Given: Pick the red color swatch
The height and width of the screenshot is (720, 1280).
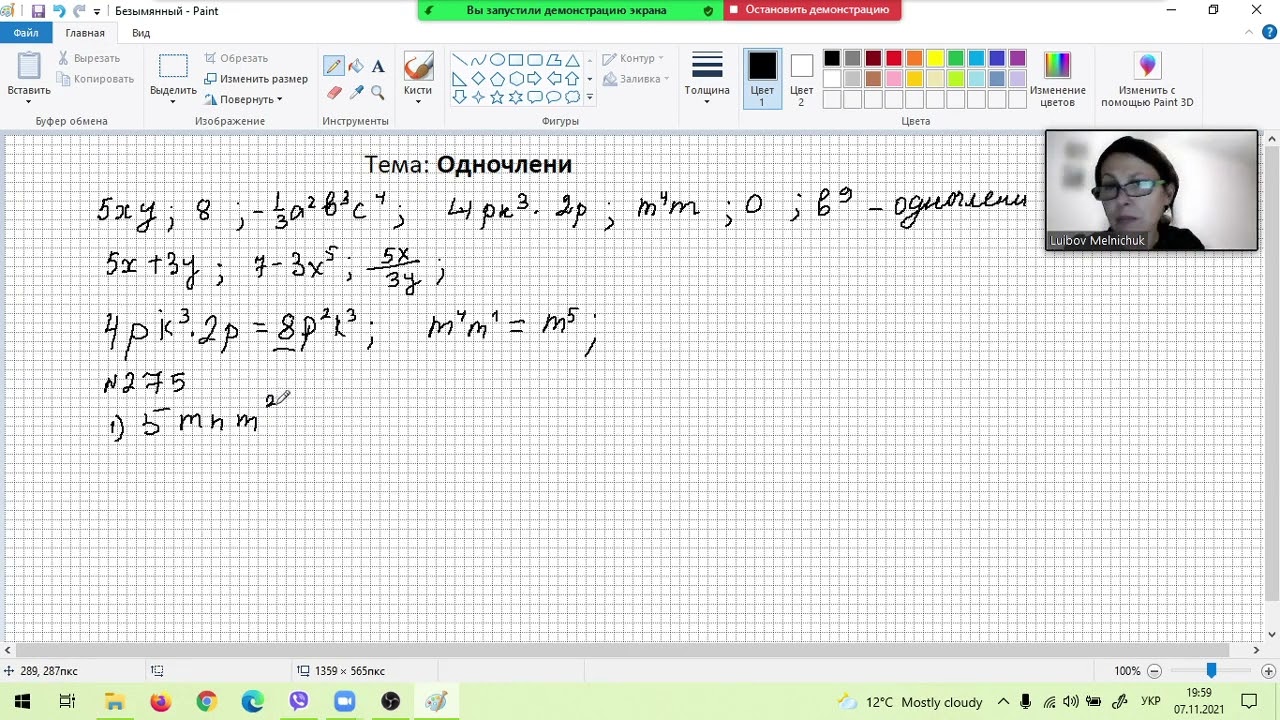Looking at the screenshot, I should point(894,58).
